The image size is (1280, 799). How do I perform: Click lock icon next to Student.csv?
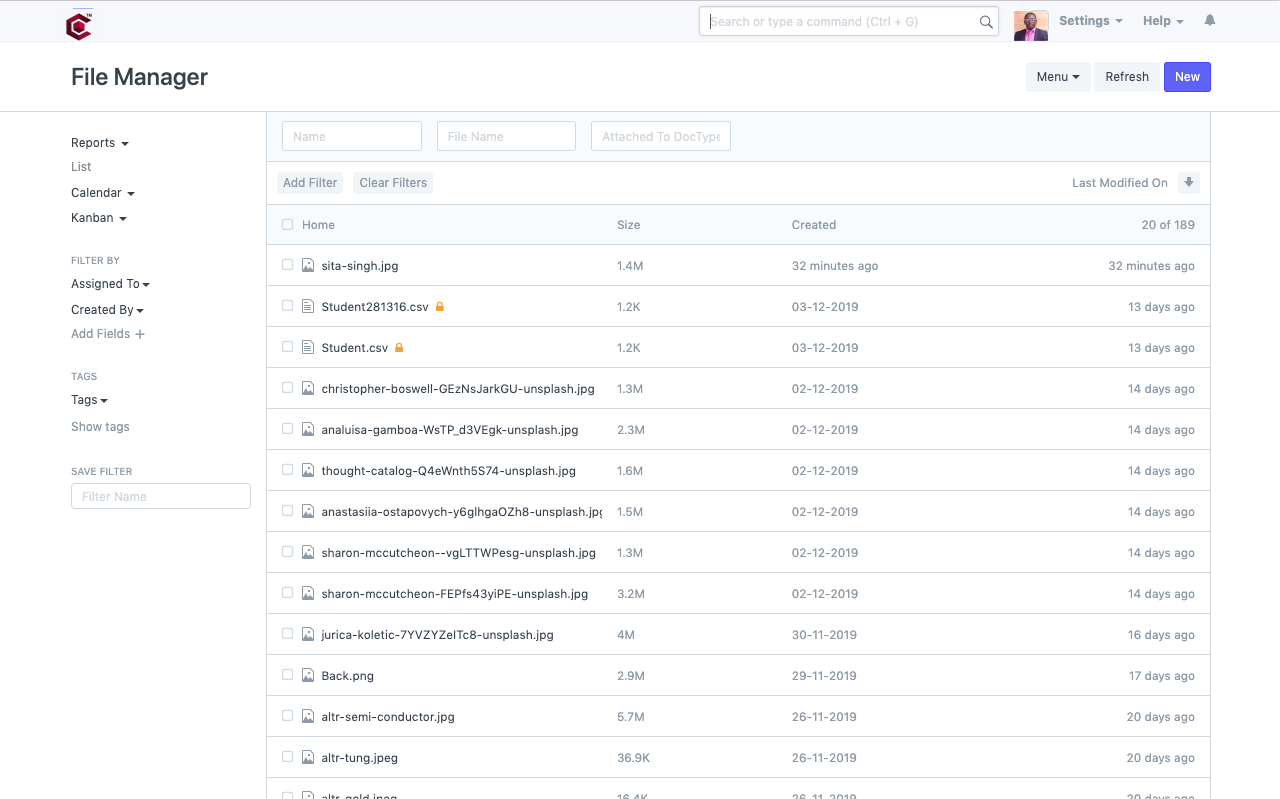[399, 348]
